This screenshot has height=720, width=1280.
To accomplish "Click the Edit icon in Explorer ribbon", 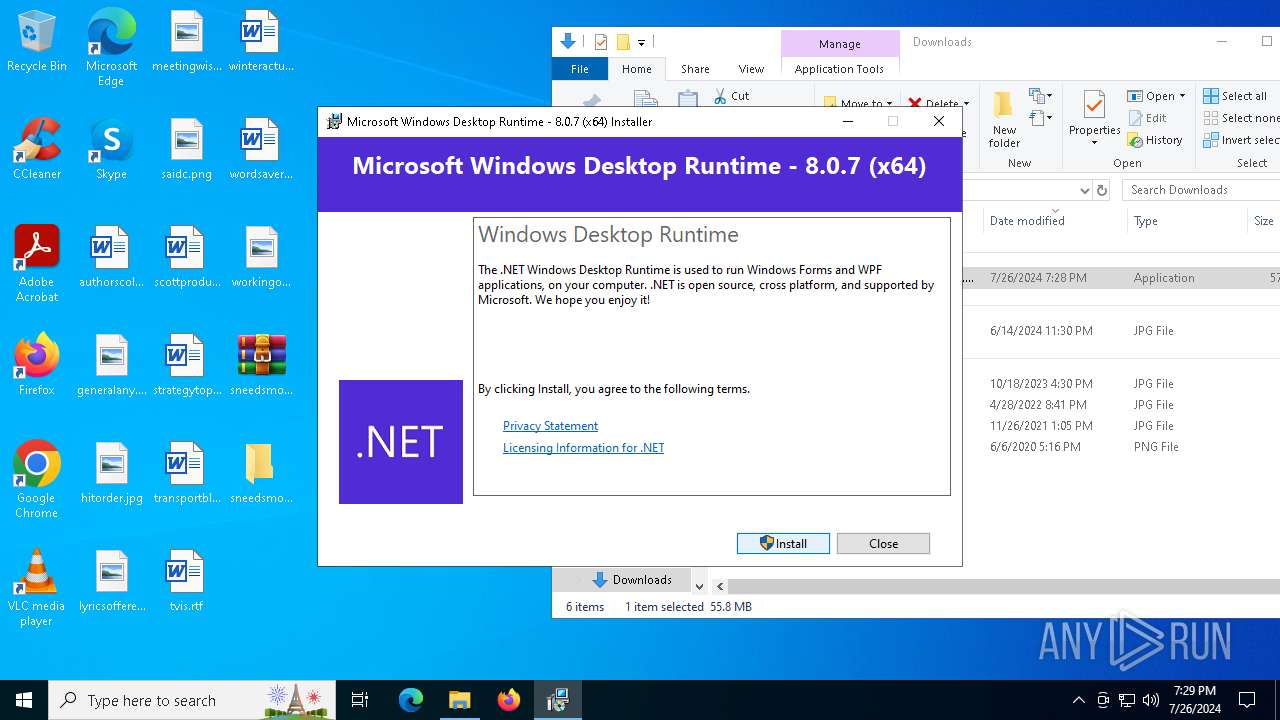I will [x=1135, y=118].
